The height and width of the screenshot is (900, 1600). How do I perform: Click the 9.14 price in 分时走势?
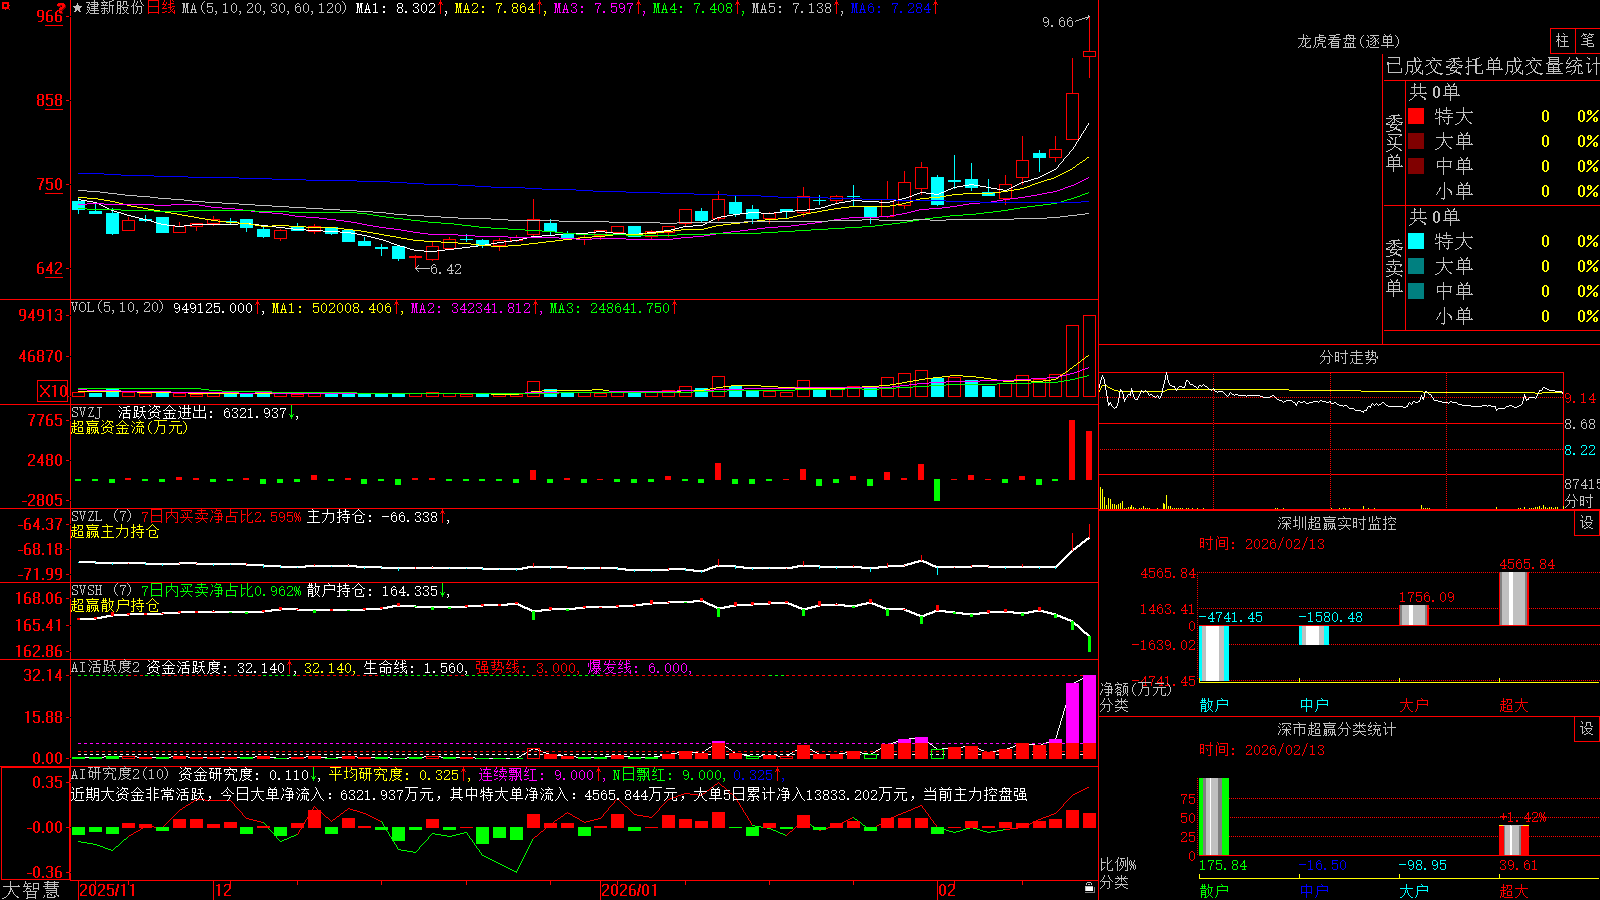pyautogui.click(x=1580, y=398)
